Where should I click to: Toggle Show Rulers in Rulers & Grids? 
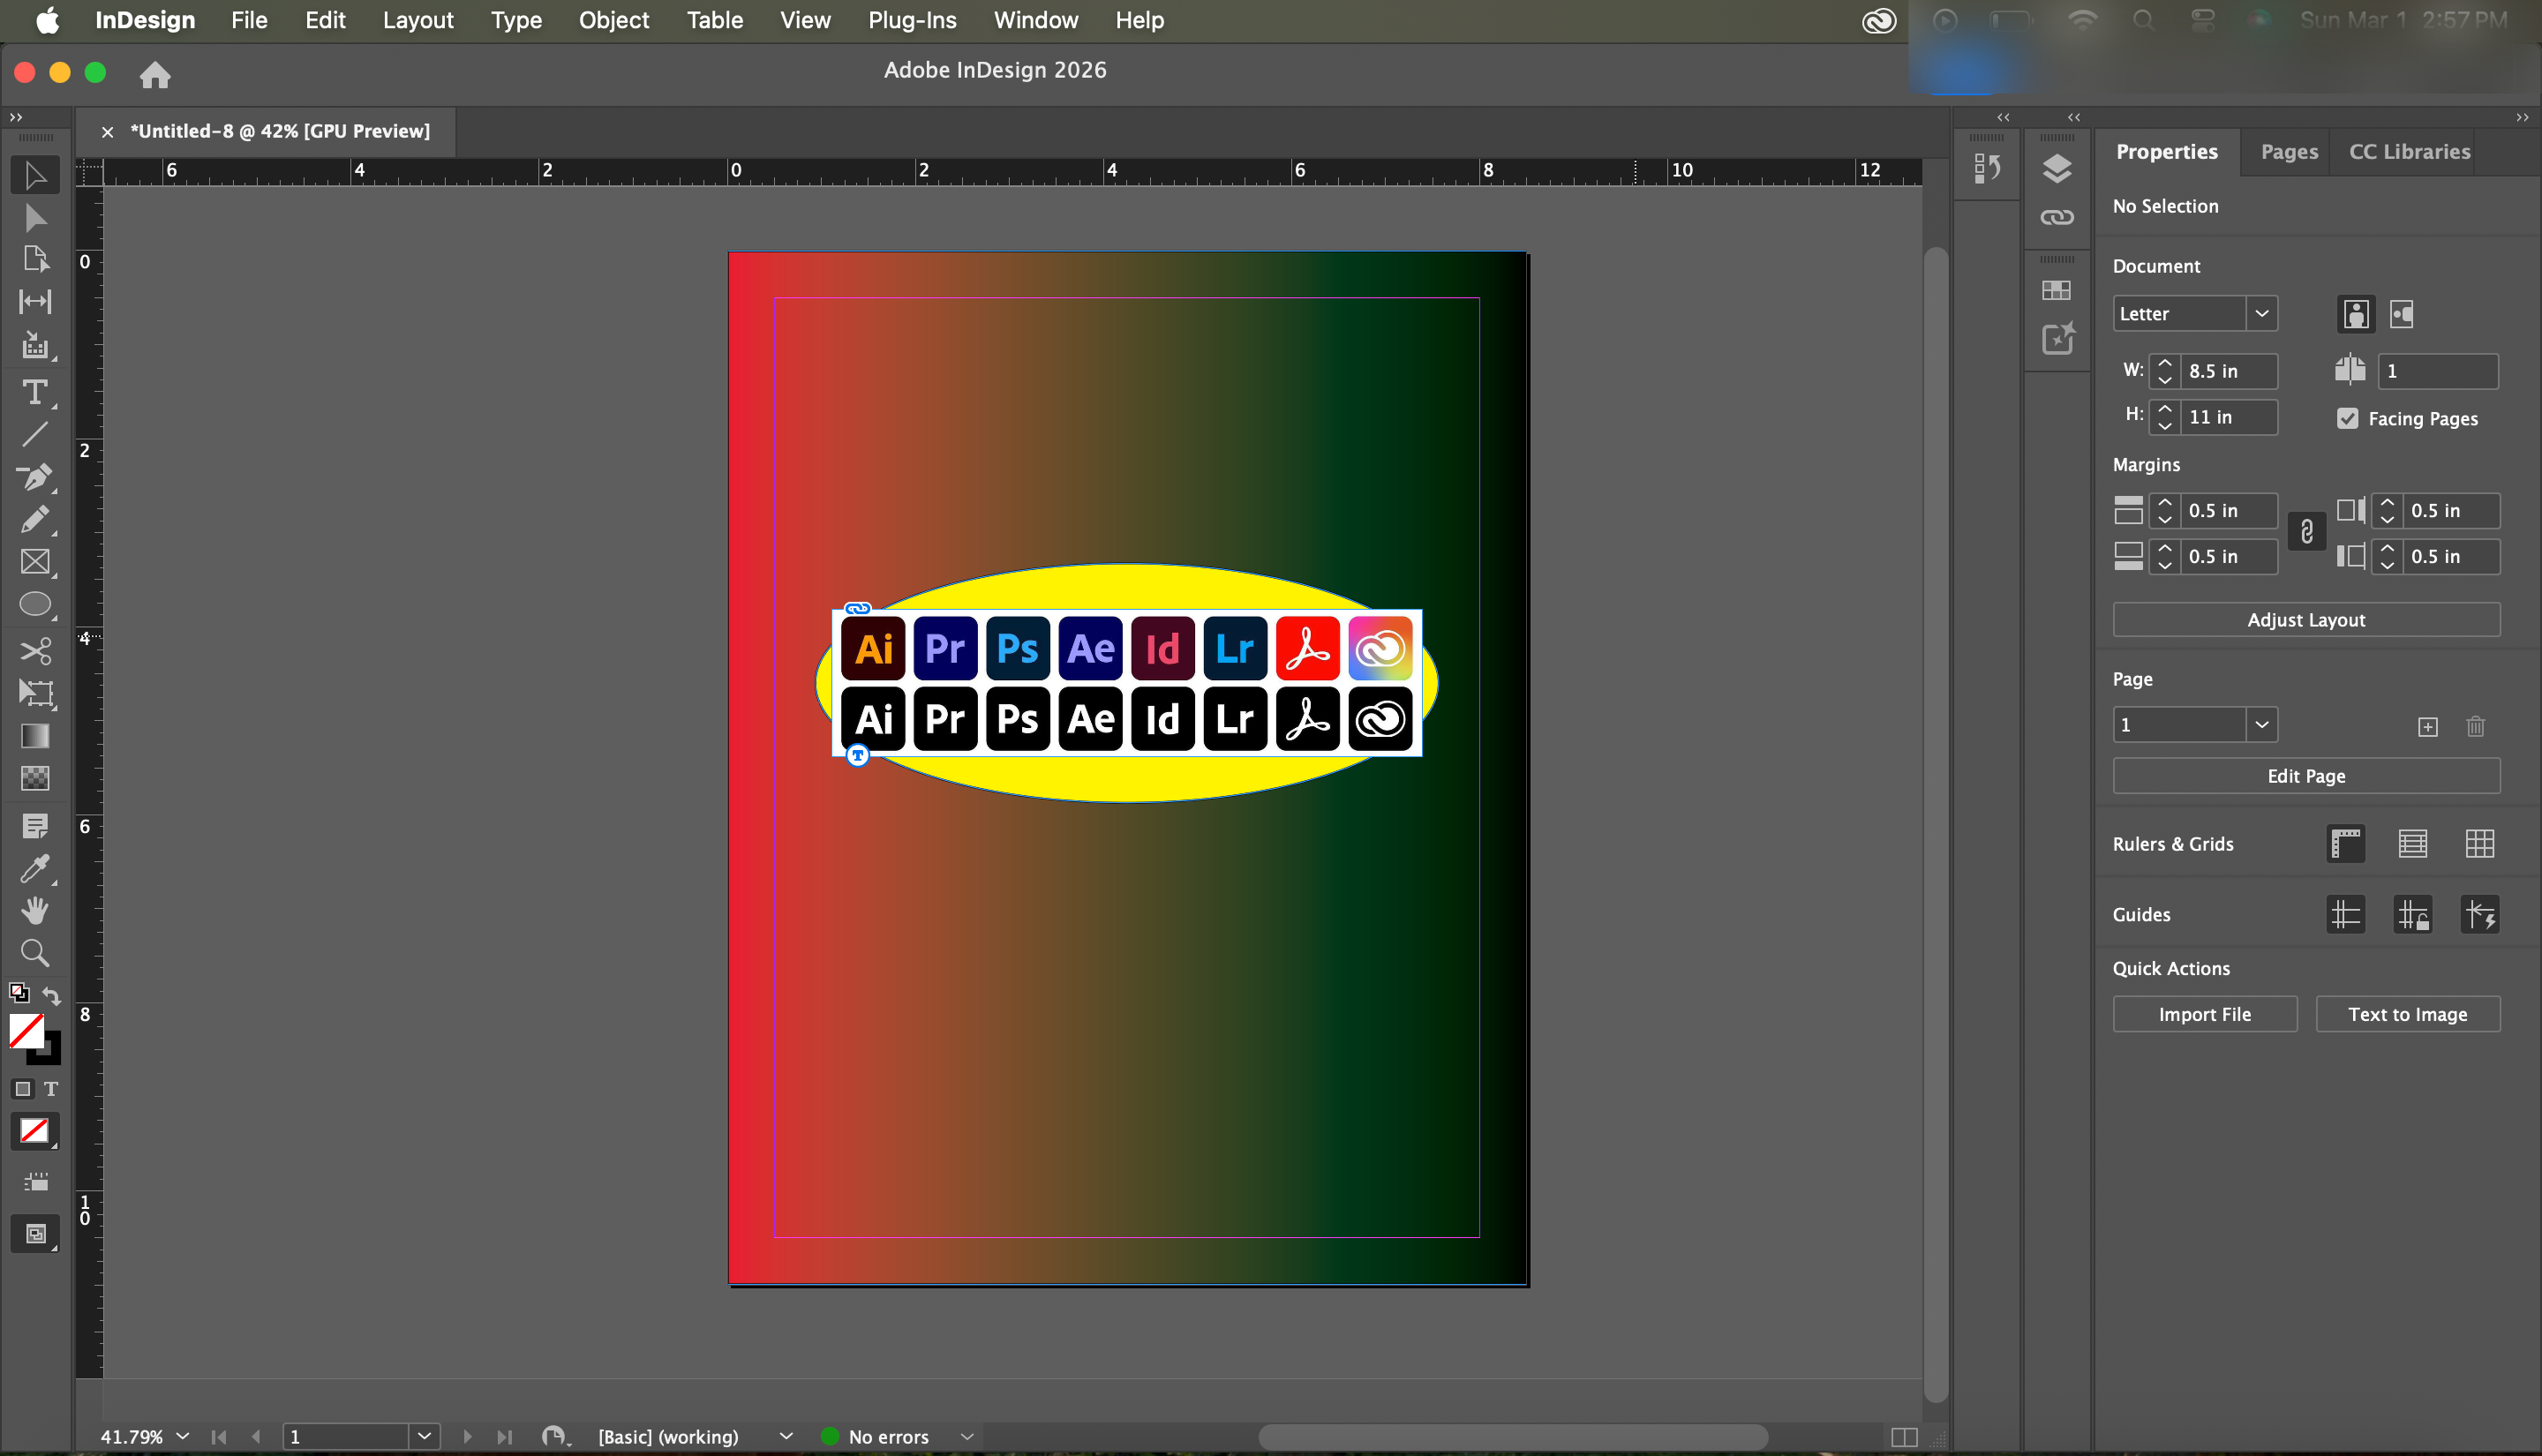(x=2346, y=844)
